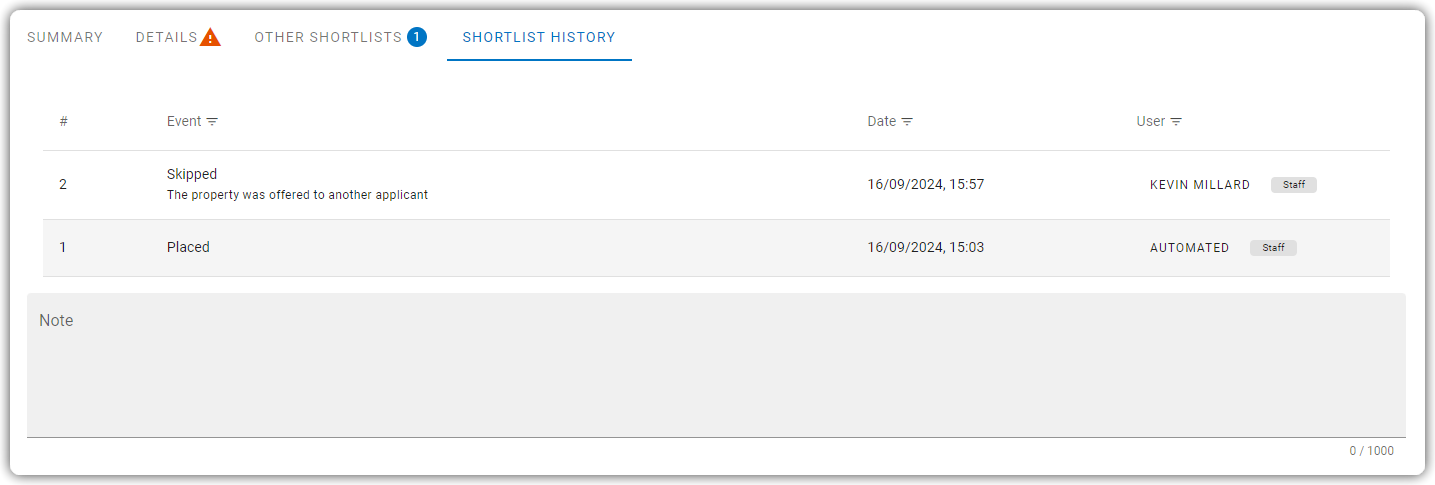This screenshot has width=1435, height=485.
Task: Click the Automated user label
Action: tap(1190, 248)
